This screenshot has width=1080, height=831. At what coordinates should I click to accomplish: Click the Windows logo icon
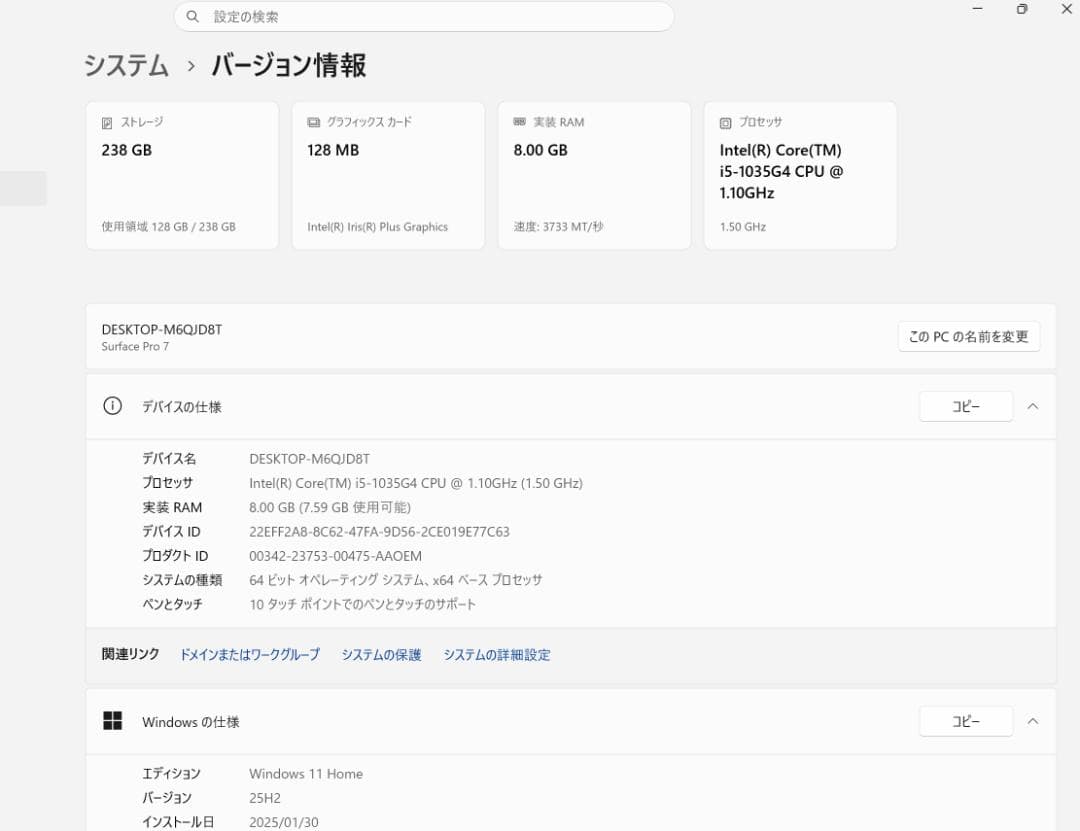[x=112, y=721]
